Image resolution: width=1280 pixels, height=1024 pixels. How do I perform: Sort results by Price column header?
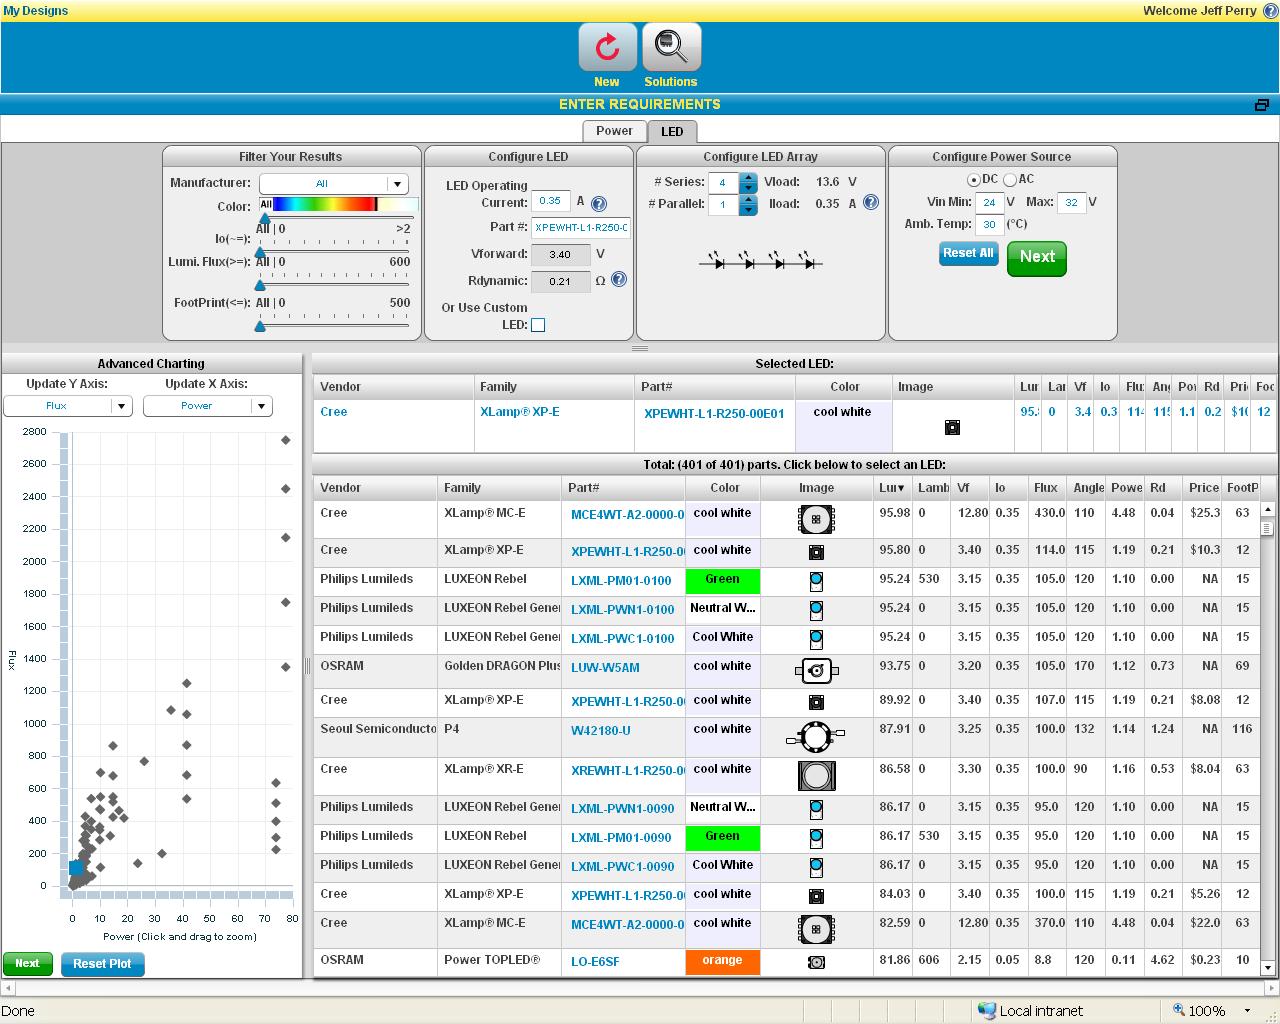tap(1203, 488)
